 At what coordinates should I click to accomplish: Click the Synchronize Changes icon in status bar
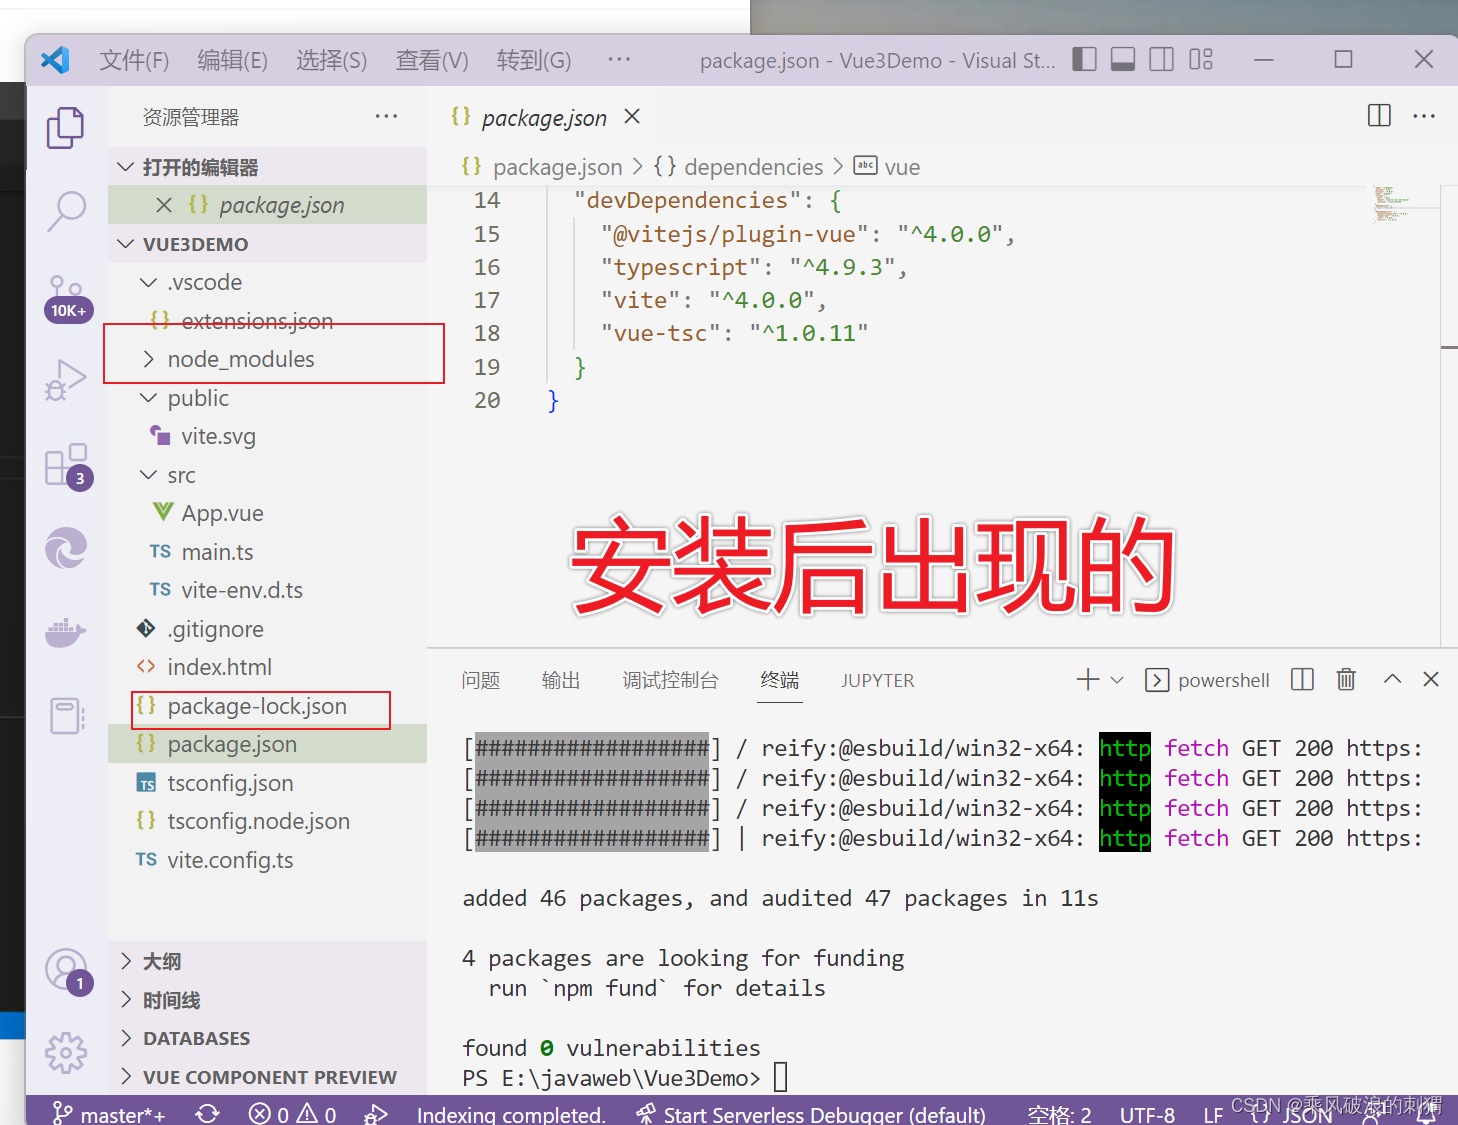click(208, 1113)
